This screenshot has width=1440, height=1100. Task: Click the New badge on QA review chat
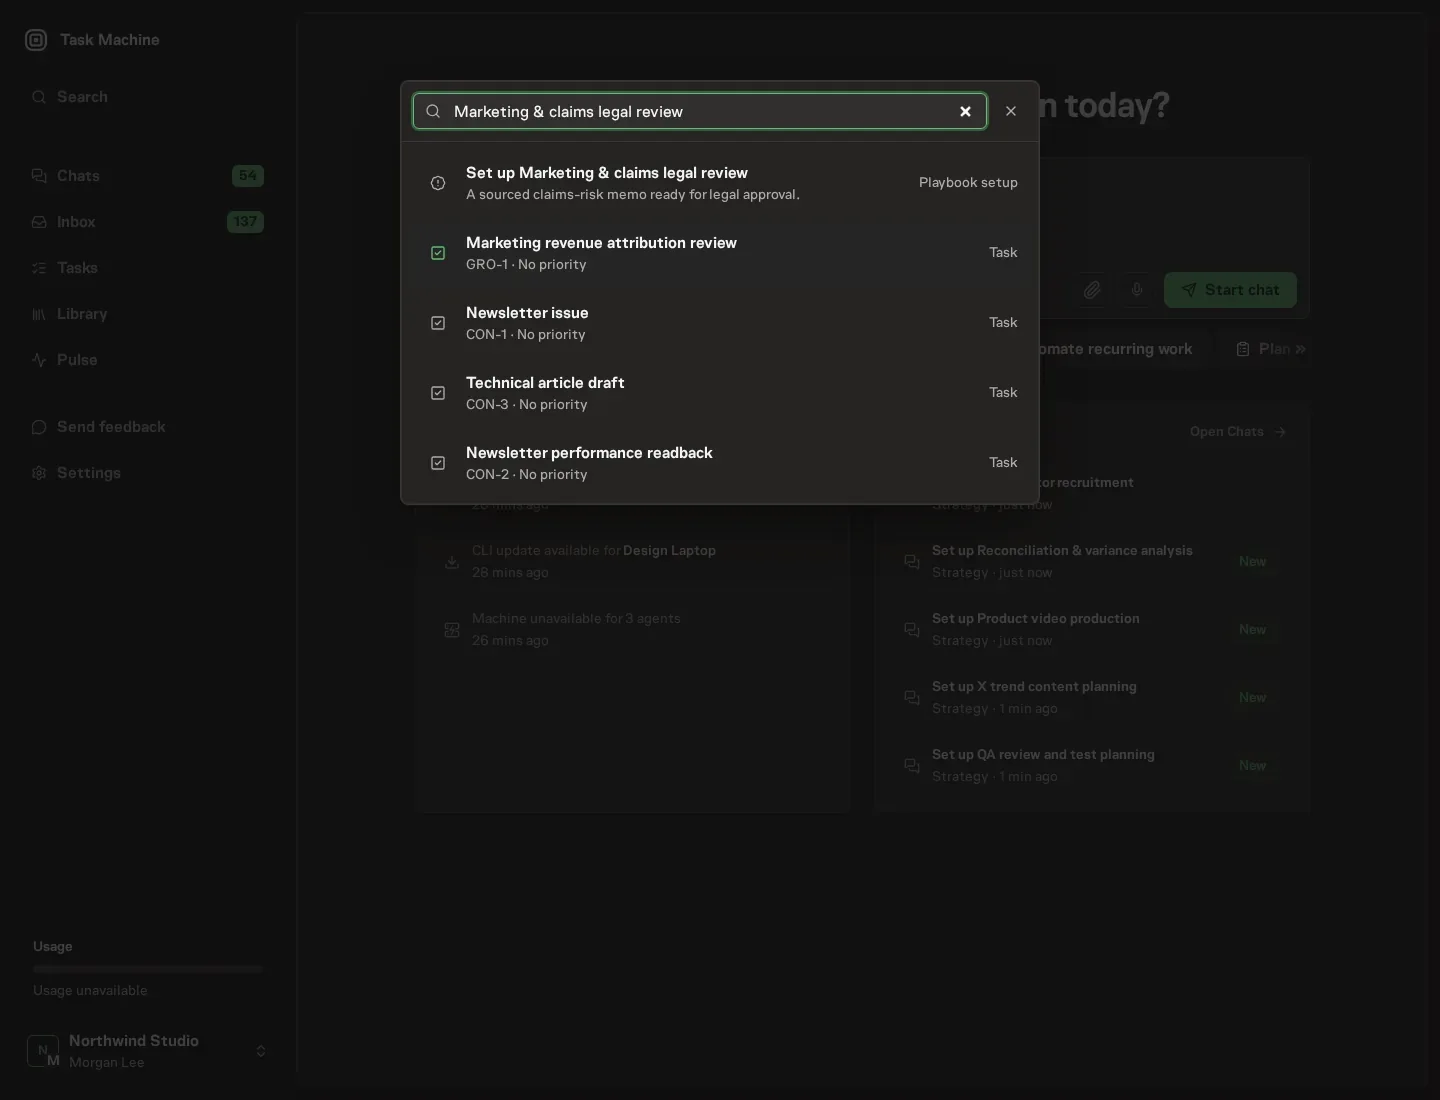1253,766
